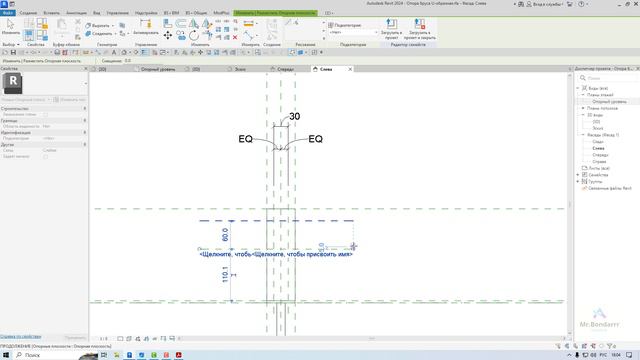The width and height of the screenshot is (640, 360).
Task: Open the Вид ribbon tab
Action: point(96,13)
